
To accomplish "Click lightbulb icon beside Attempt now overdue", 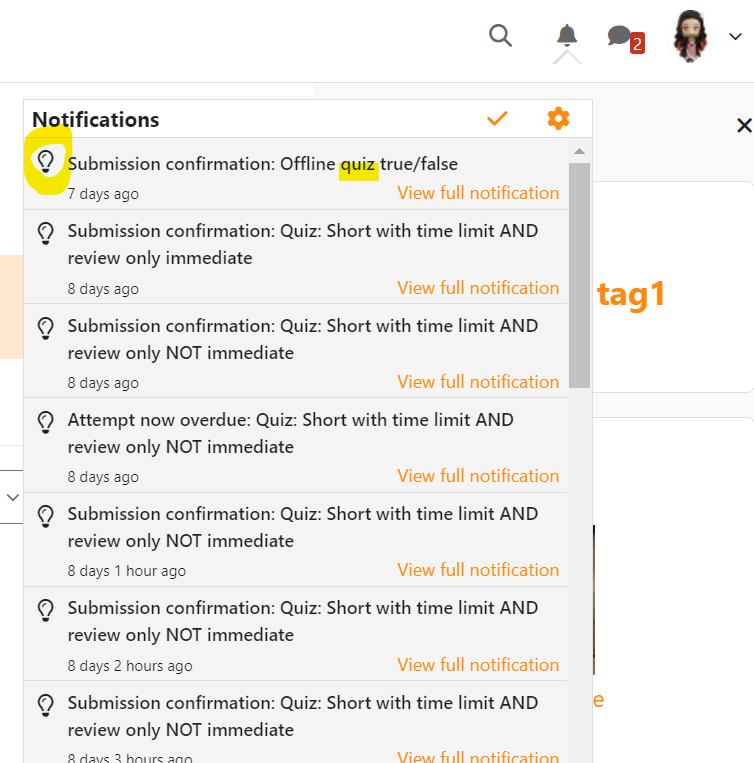I will pyautogui.click(x=46, y=422).
